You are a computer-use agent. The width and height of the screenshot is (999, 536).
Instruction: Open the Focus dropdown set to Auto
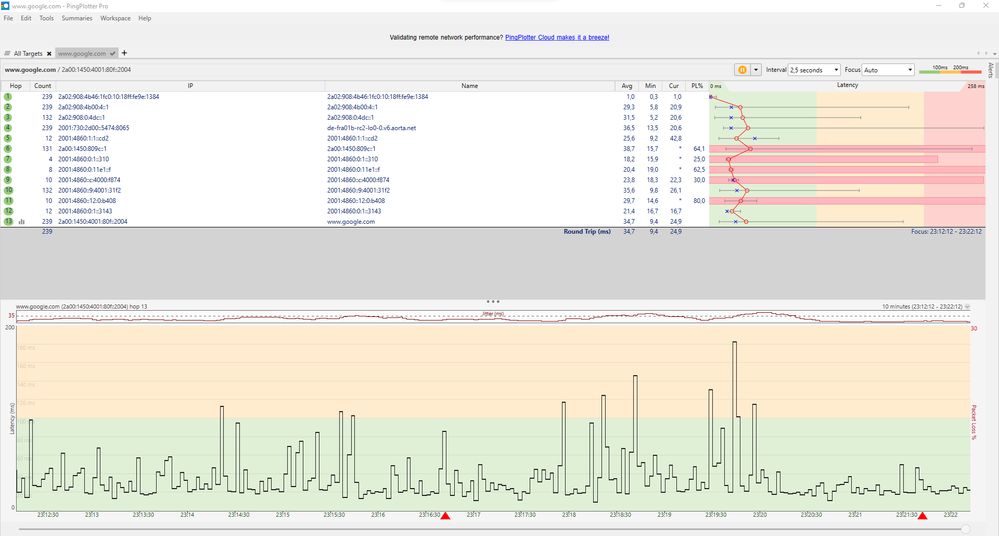click(x=889, y=70)
